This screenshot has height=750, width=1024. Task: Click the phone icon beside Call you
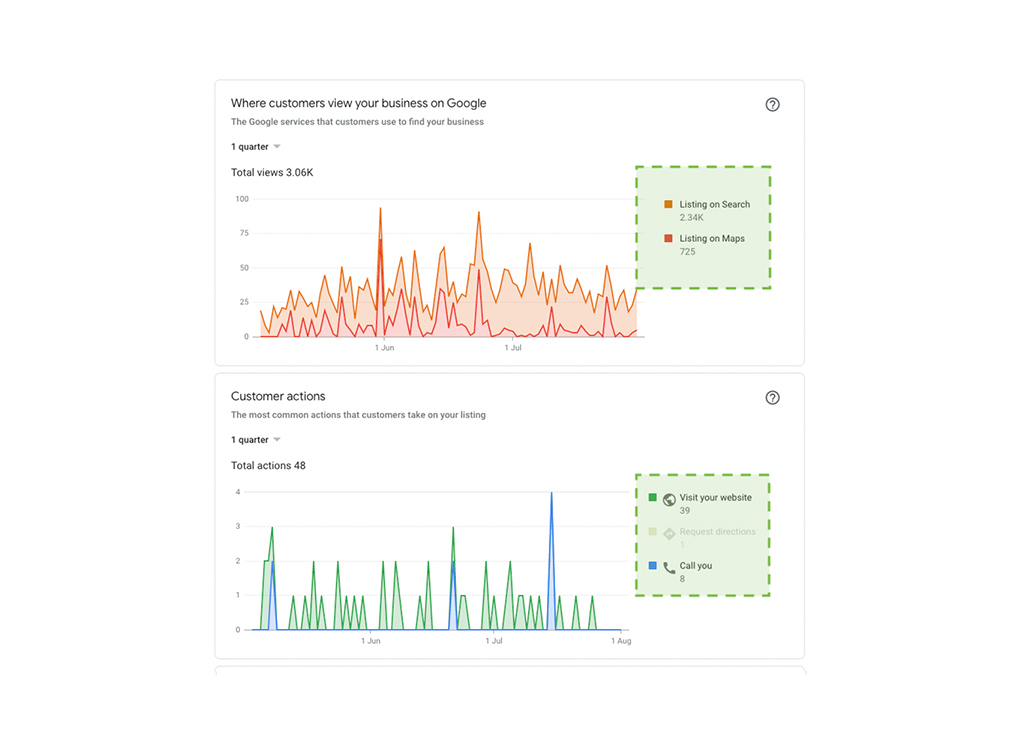[669, 565]
